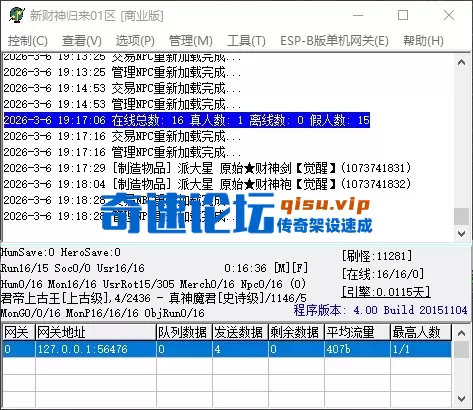
Task: Minimize the 新财神归来01区 window
Action: 358,15
